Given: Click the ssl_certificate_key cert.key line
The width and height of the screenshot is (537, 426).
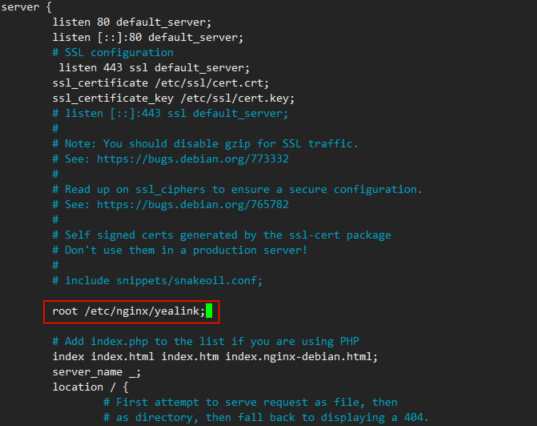Looking at the screenshot, I should pos(173,99).
